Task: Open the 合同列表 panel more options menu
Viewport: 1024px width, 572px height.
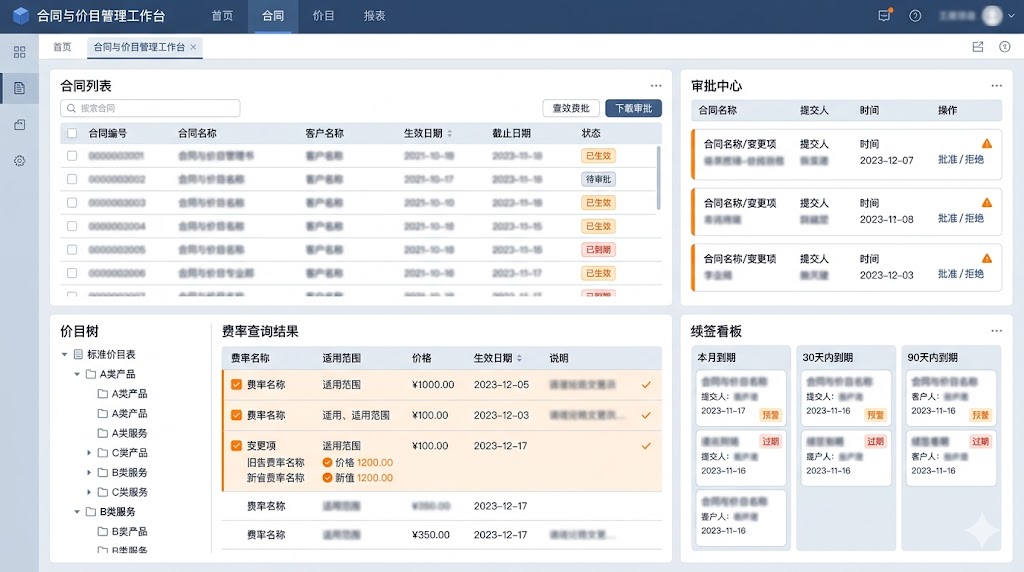Action: point(656,86)
